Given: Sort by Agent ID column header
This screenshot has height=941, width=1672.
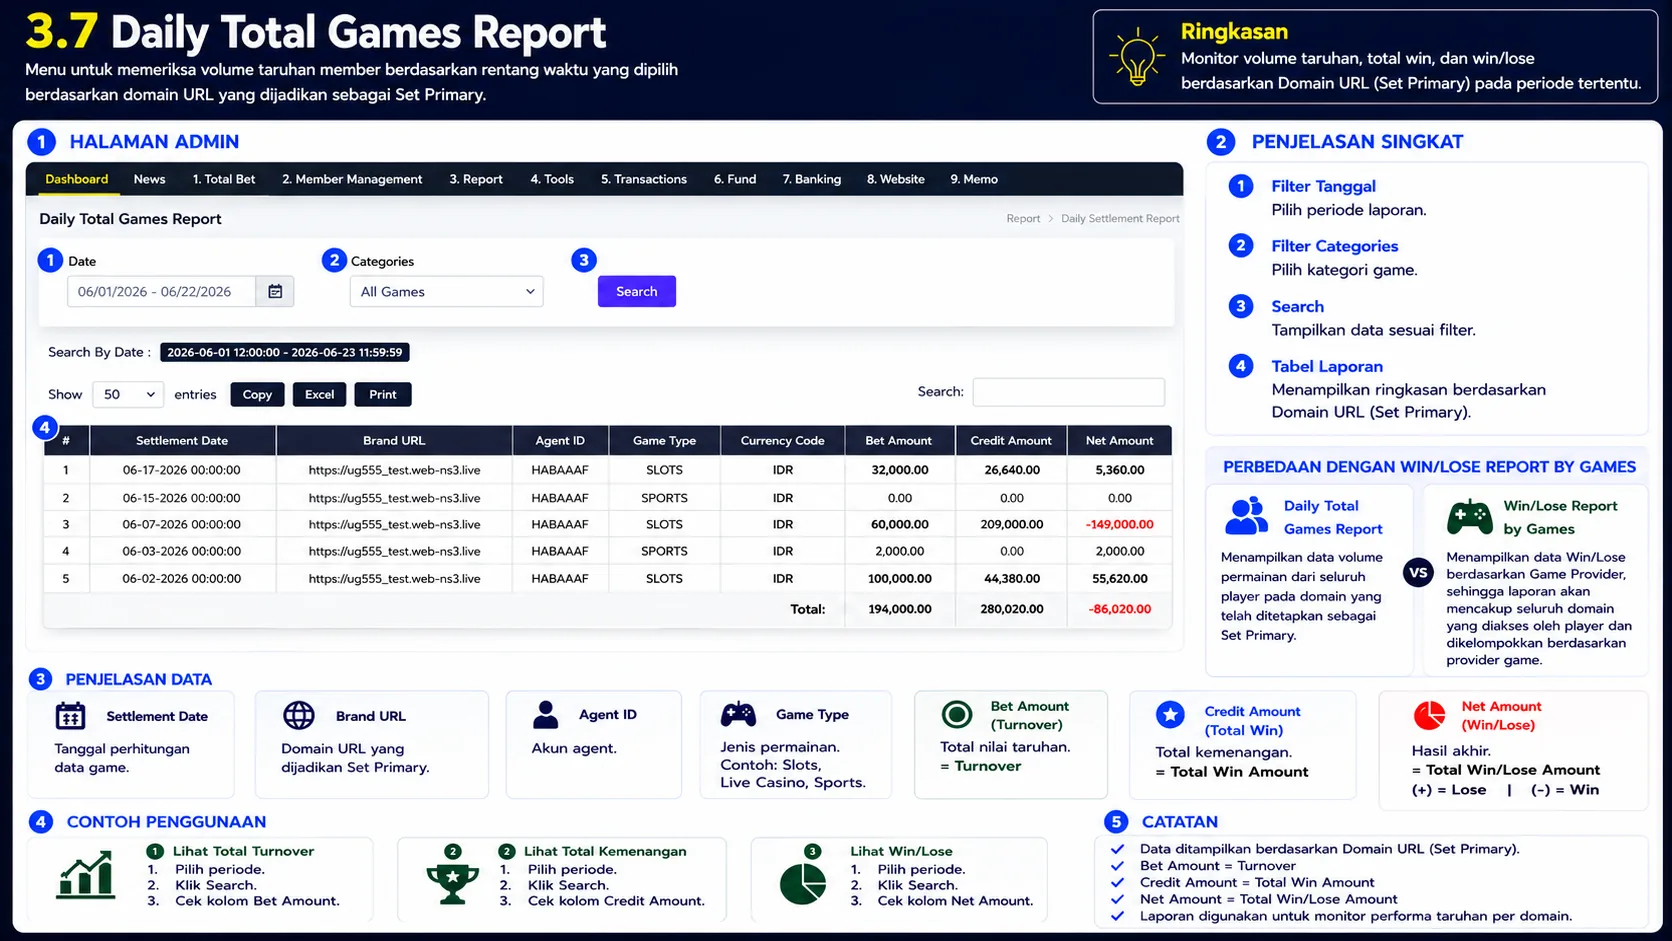Looking at the screenshot, I should click(560, 440).
